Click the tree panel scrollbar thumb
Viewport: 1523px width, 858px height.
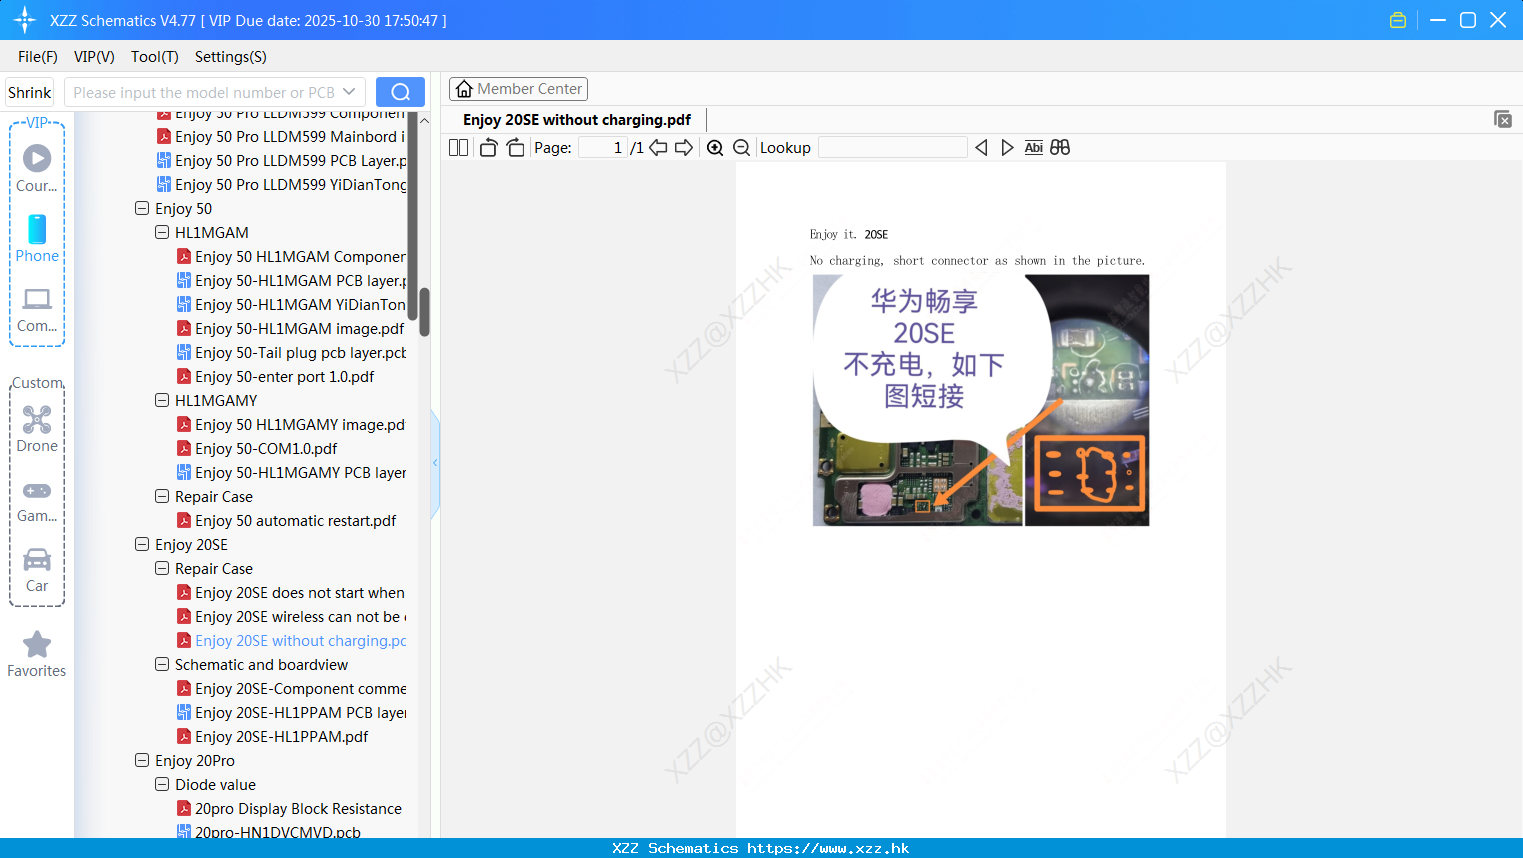(424, 312)
